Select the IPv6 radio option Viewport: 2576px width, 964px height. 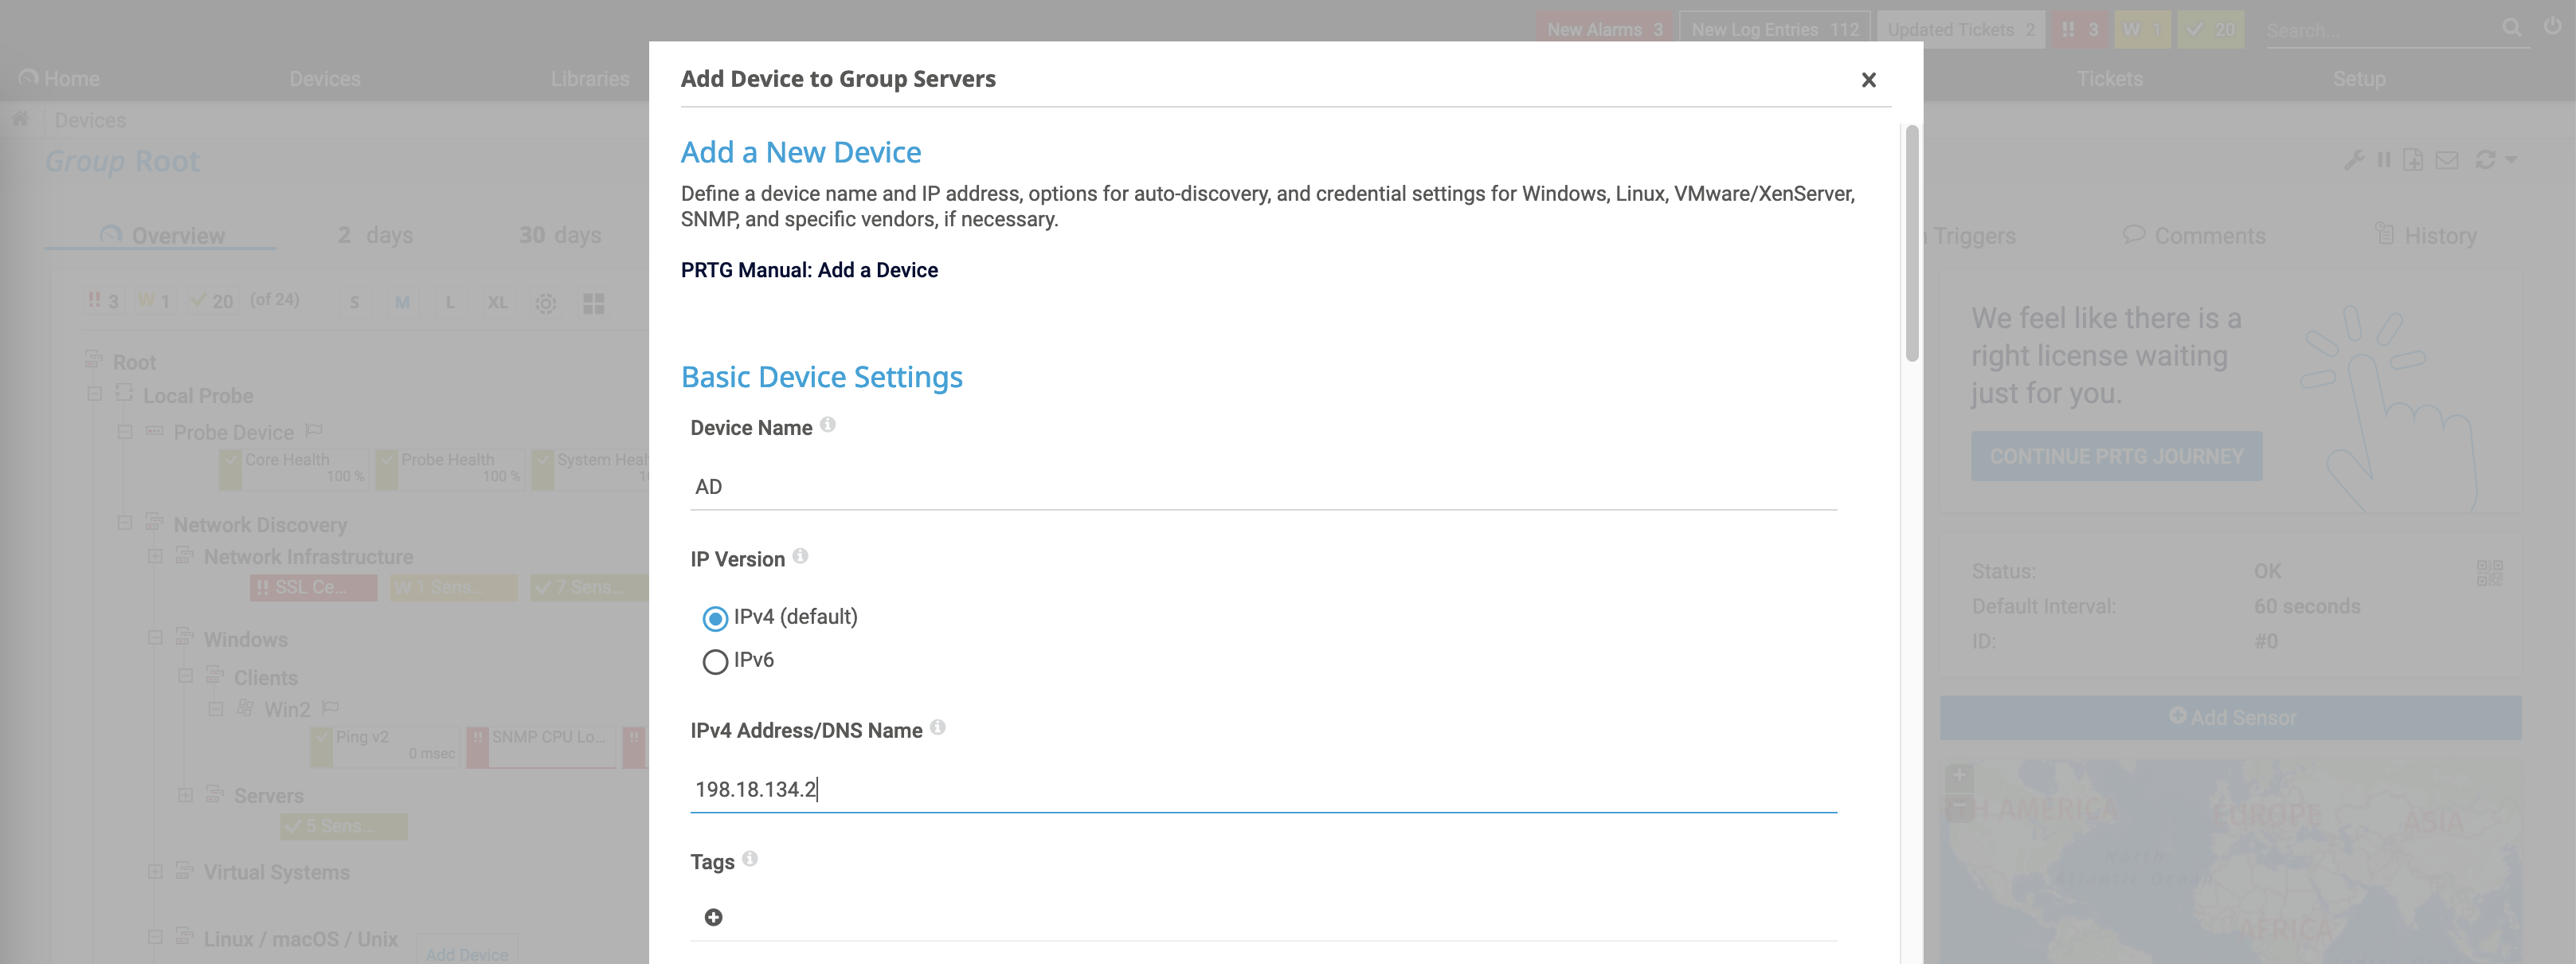pyautogui.click(x=715, y=662)
